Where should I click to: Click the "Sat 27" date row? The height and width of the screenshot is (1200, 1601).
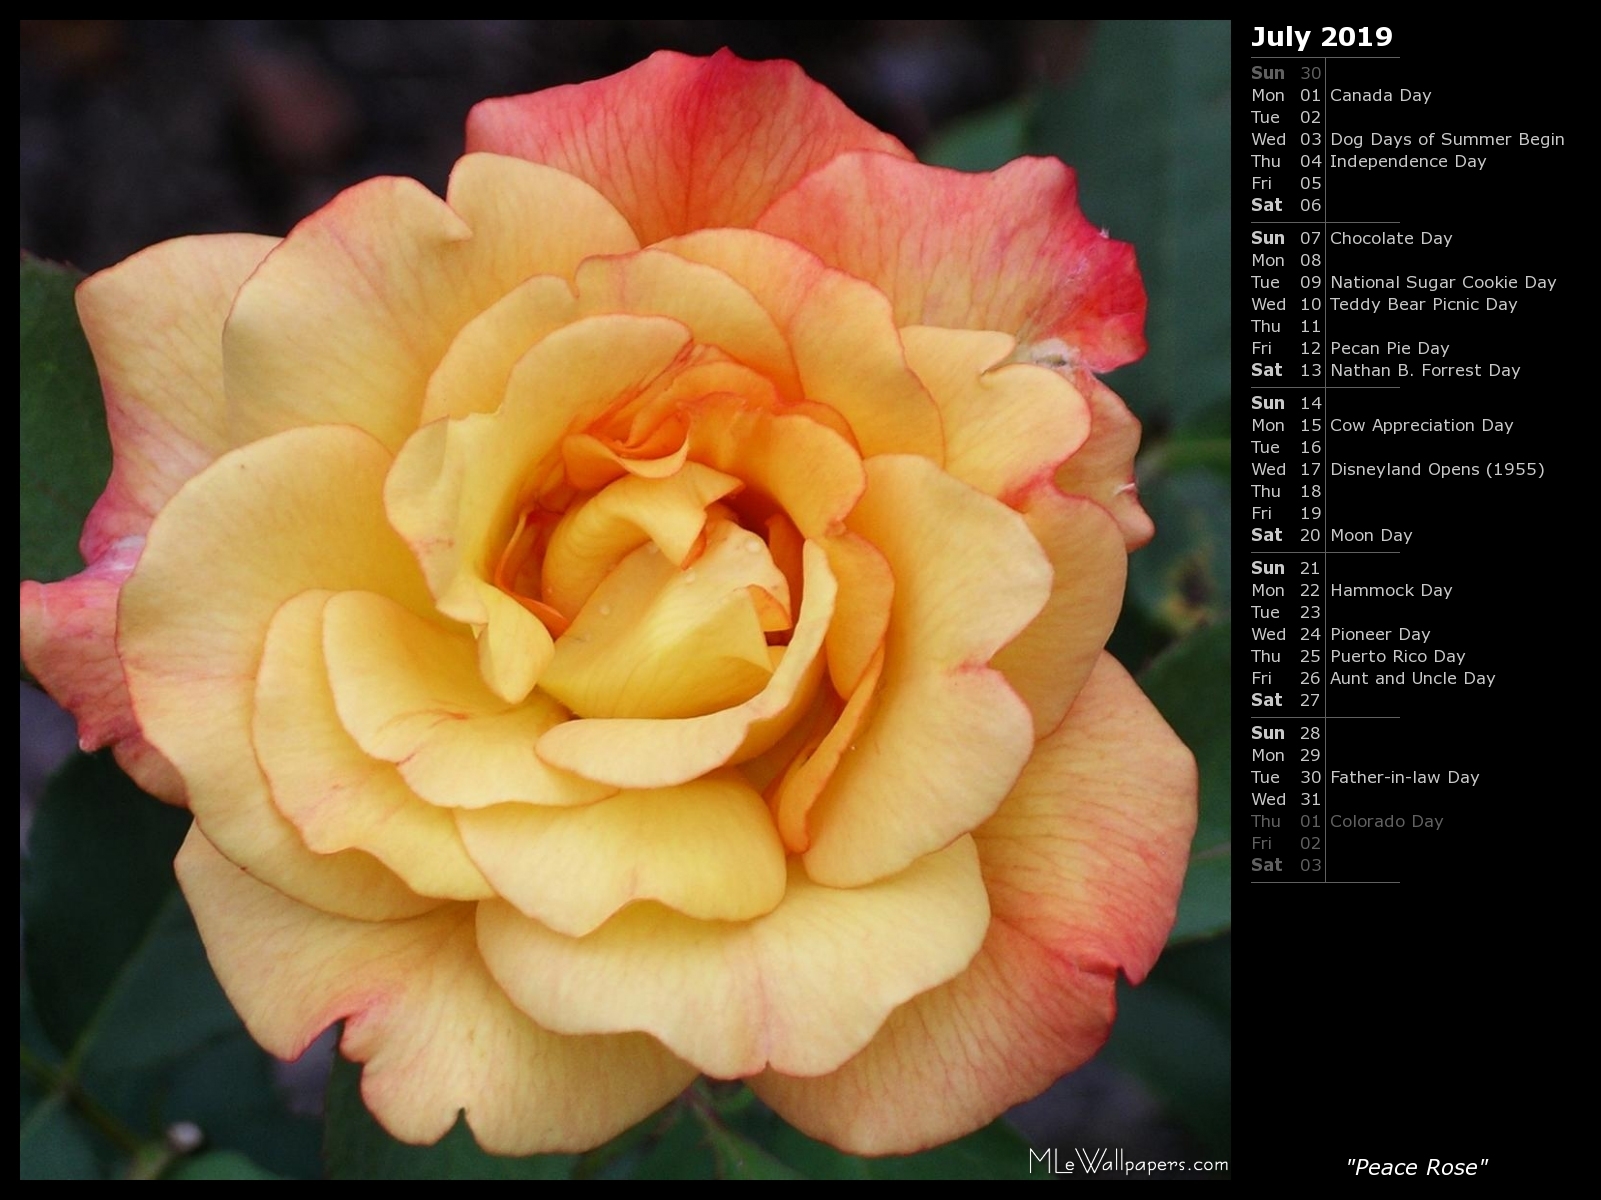coord(1286,700)
